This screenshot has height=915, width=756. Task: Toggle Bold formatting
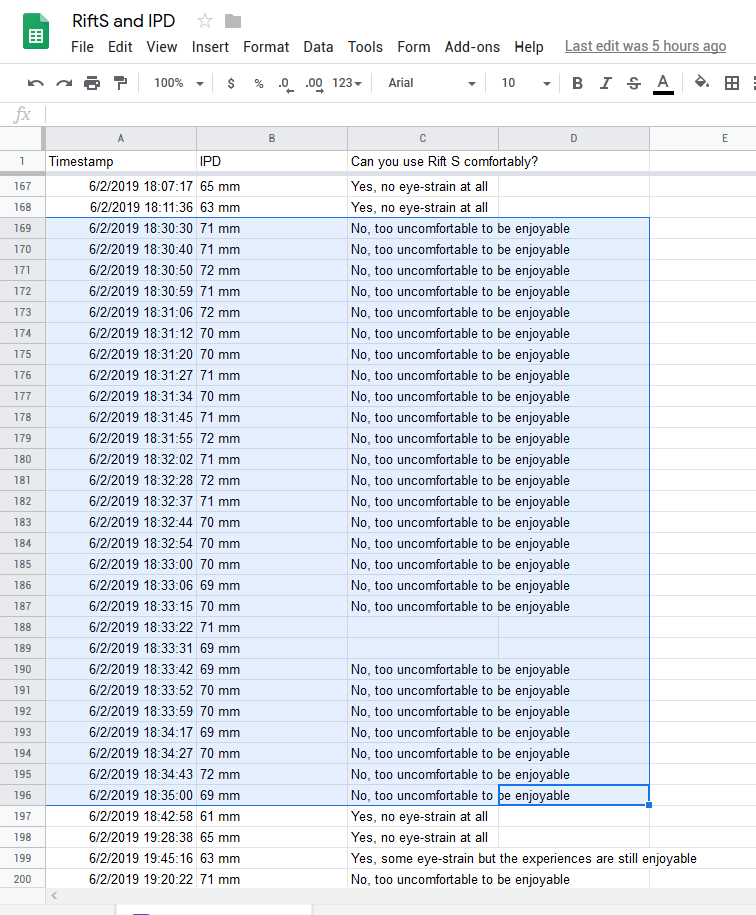pos(578,83)
